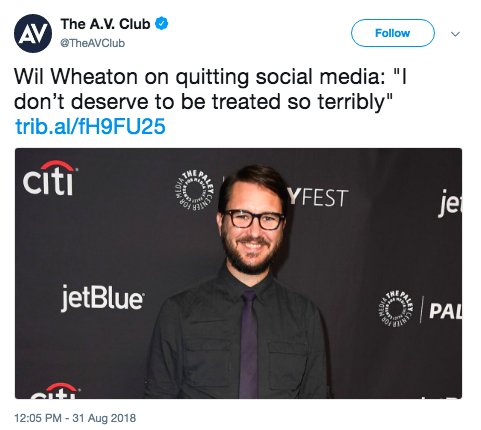Click the partial Citi logo at photo bottom

click(x=55, y=391)
